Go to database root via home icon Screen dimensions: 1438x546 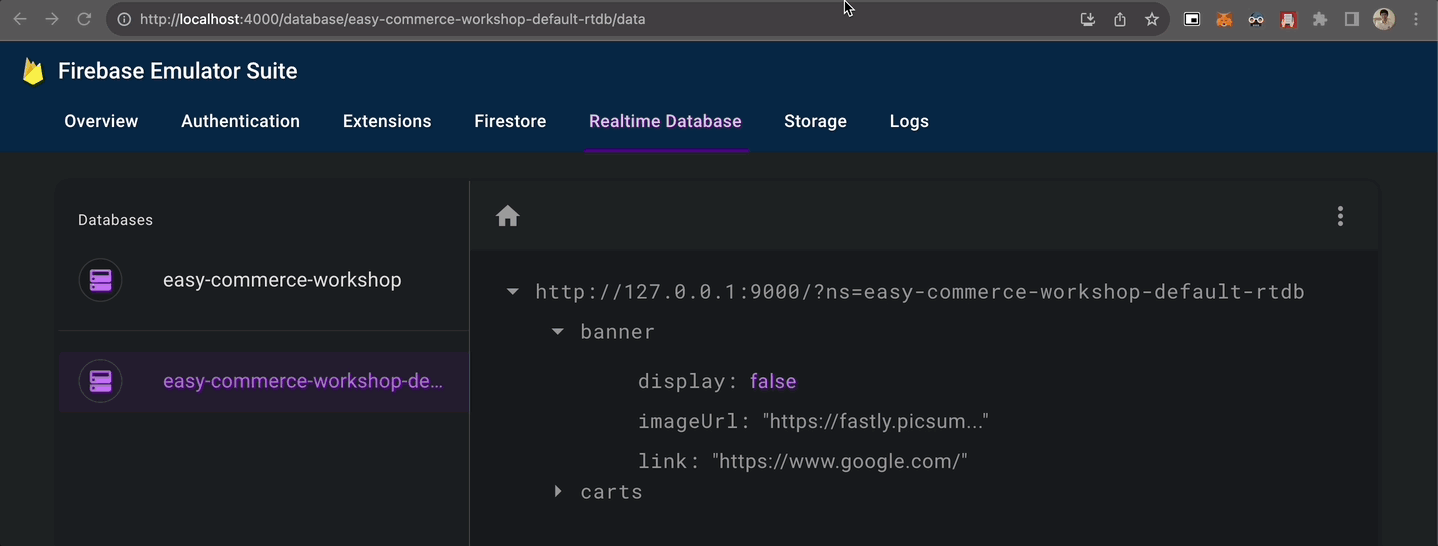pos(508,216)
